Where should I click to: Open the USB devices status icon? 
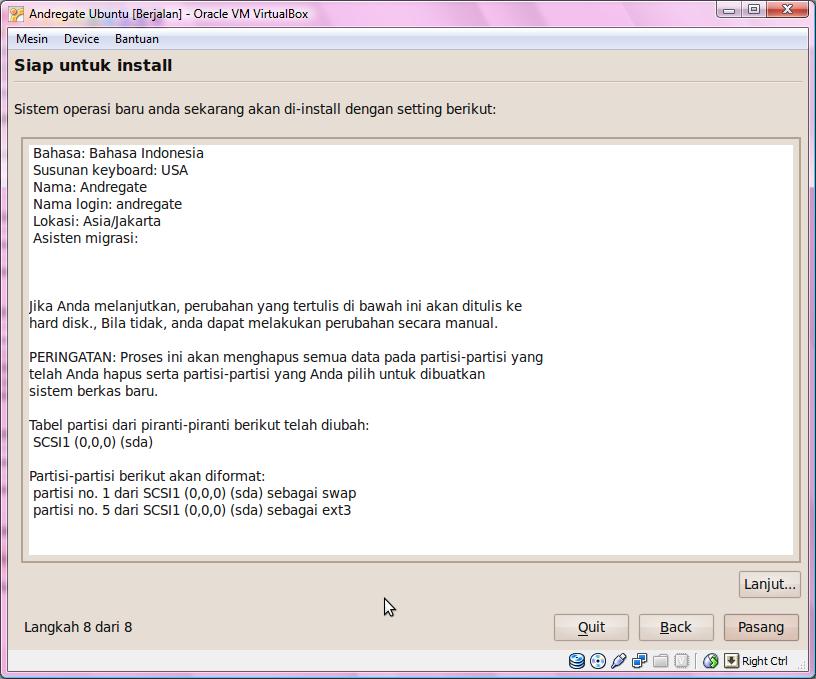pos(619,661)
